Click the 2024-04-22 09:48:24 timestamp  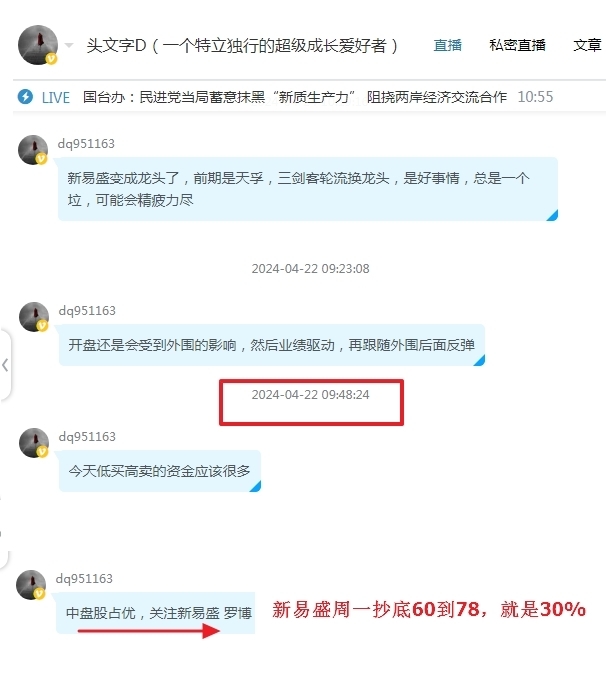click(x=310, y=395)
